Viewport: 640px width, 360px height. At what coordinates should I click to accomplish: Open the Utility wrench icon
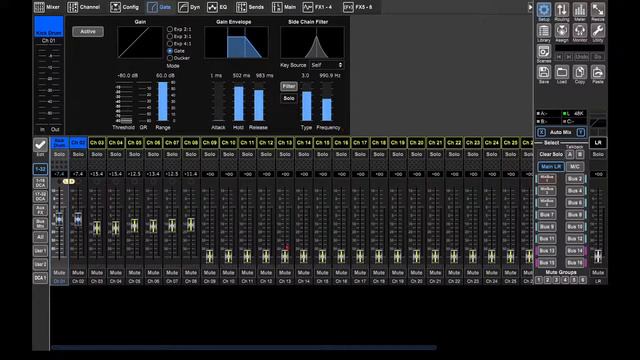[598, 31]
